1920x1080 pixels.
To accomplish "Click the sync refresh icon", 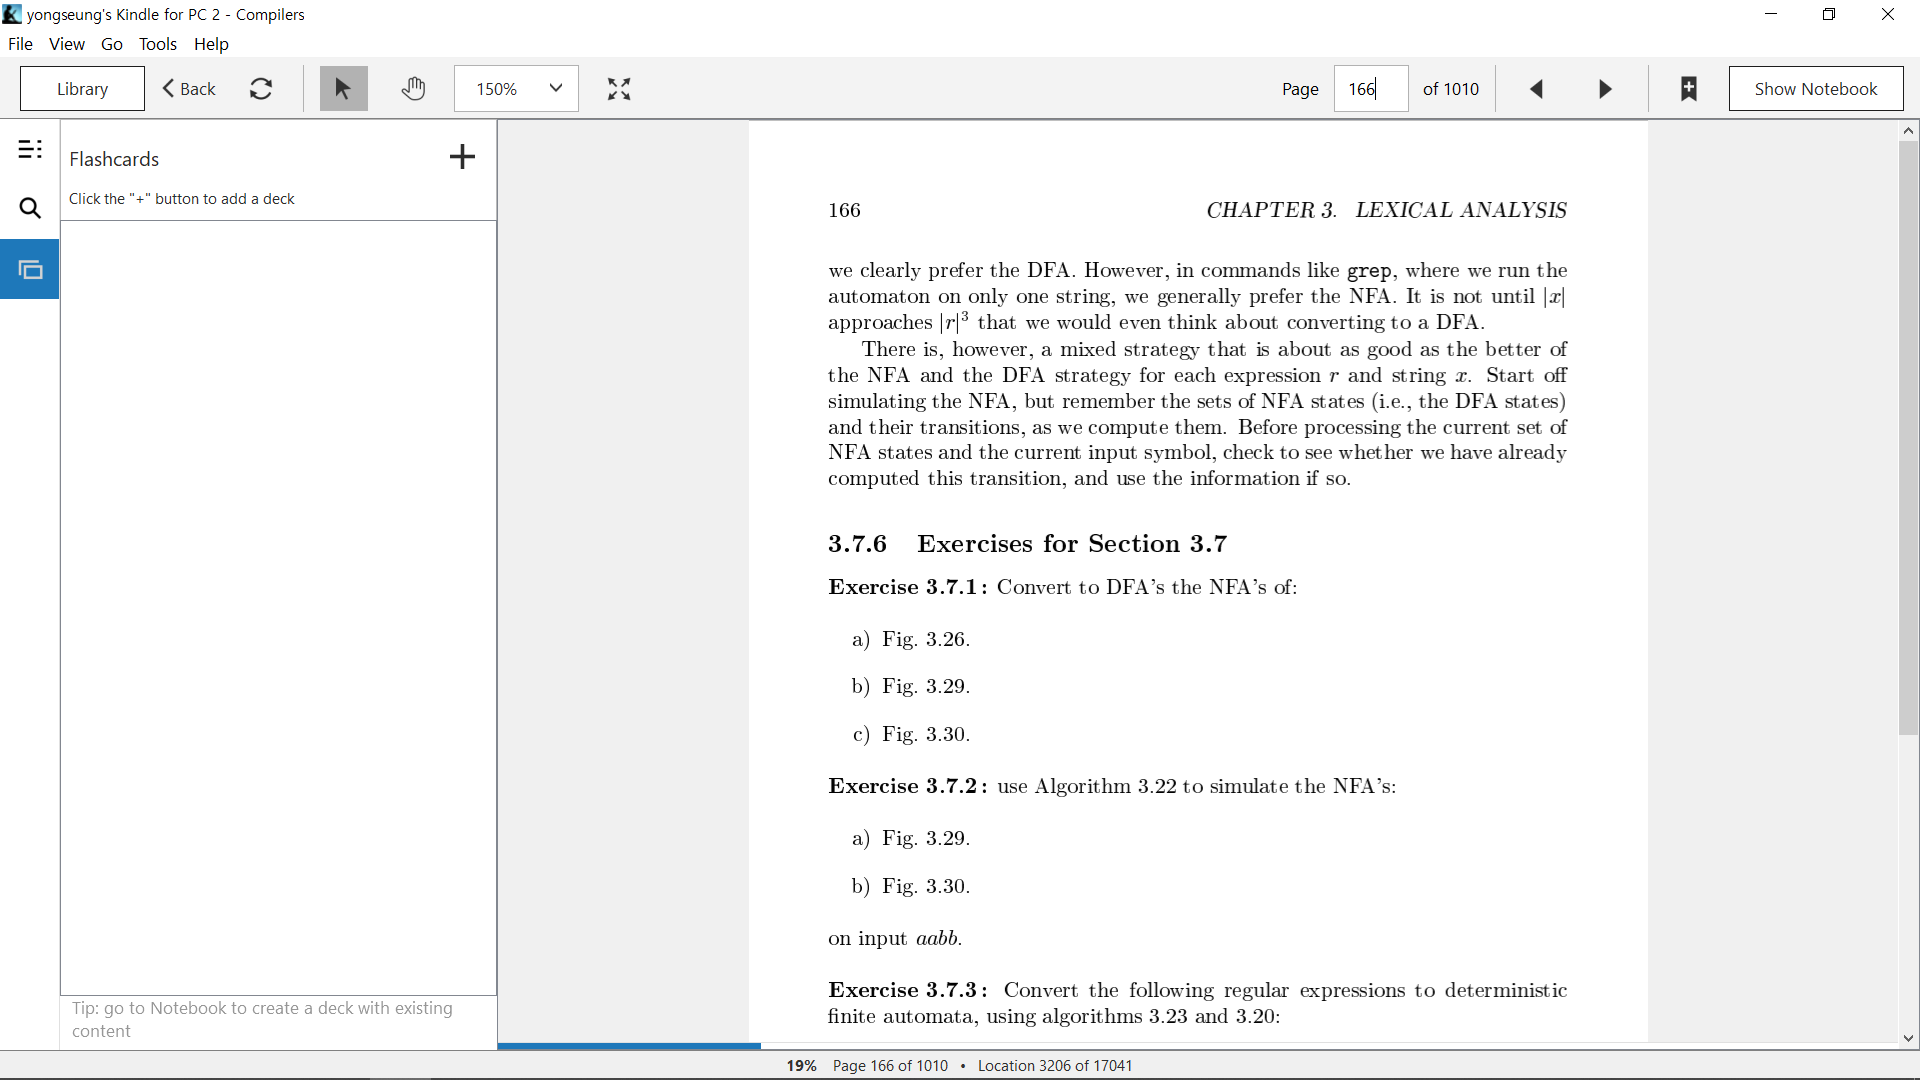I will tap(261, 89).
